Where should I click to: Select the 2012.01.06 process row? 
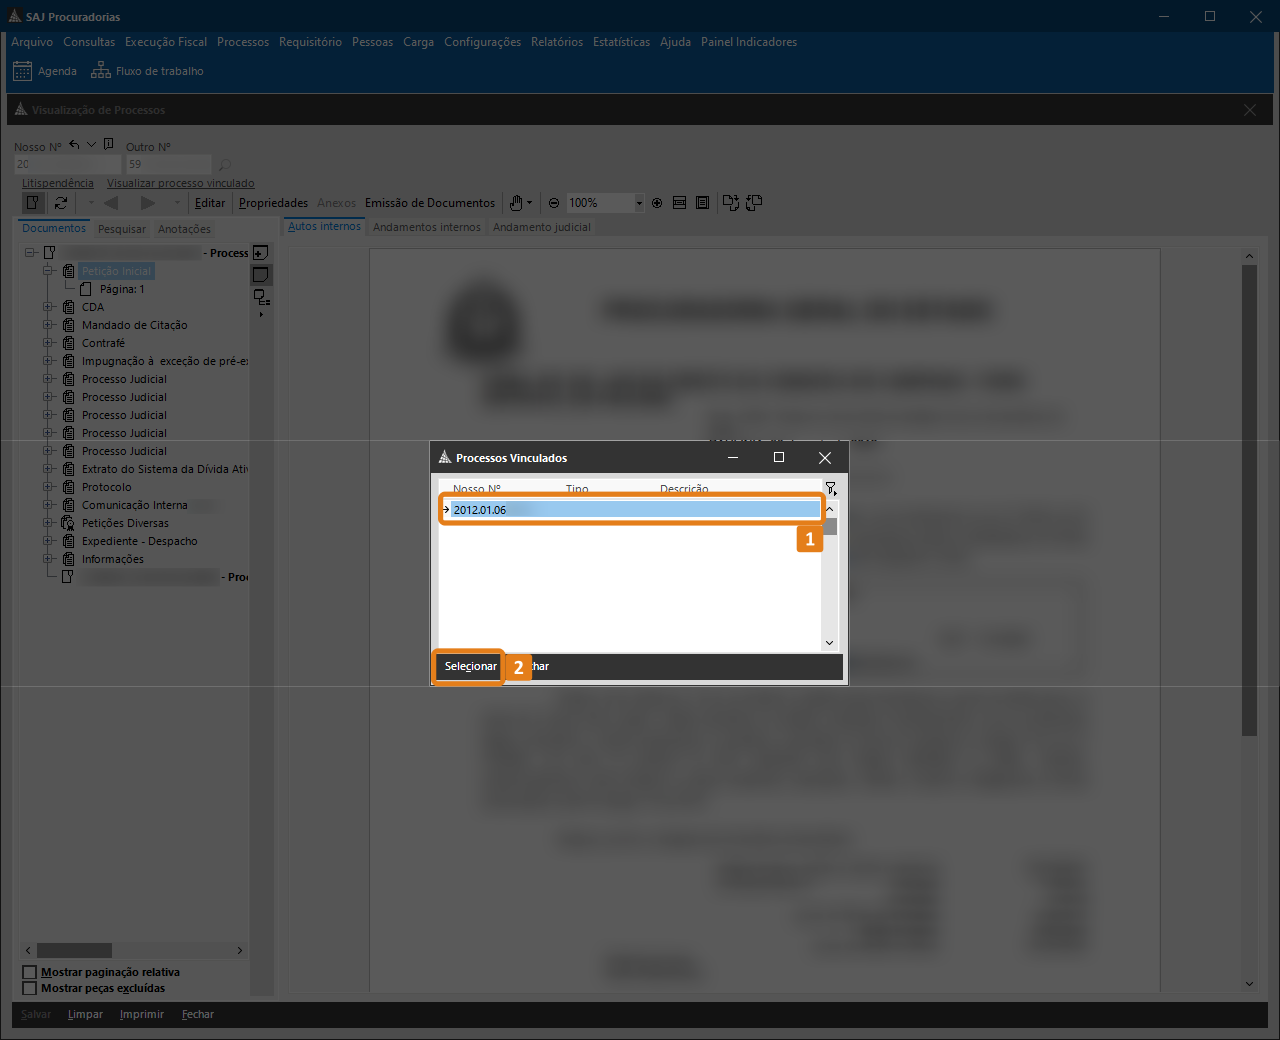(x=632, y=510)
